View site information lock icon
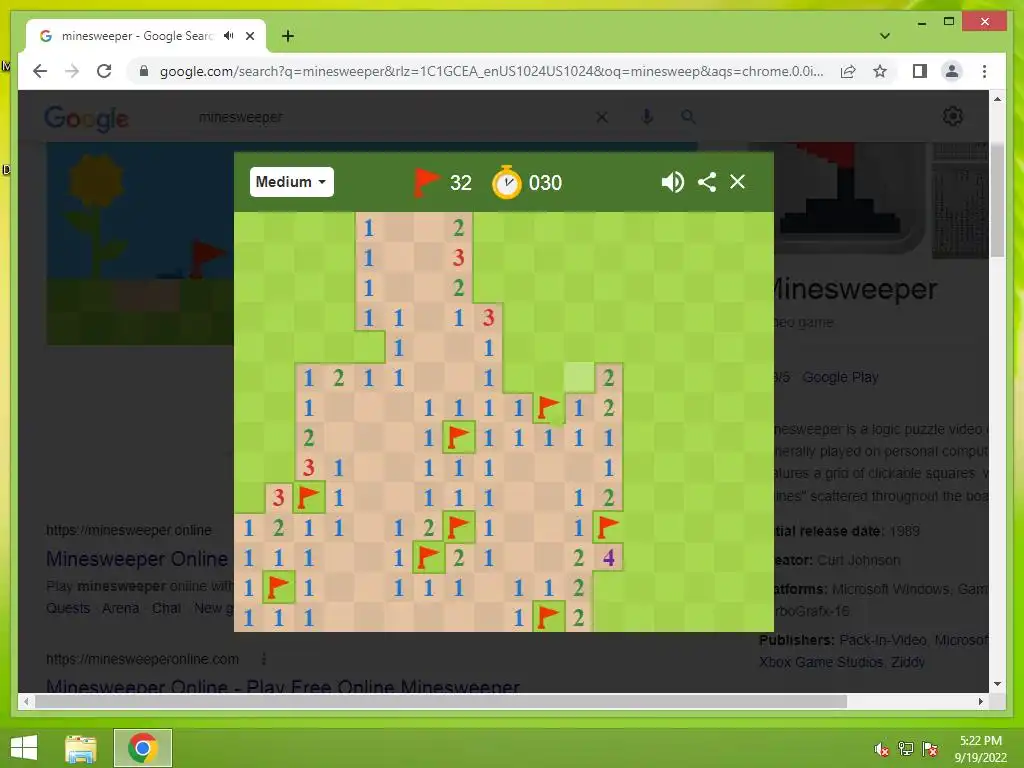 [144, 71]
